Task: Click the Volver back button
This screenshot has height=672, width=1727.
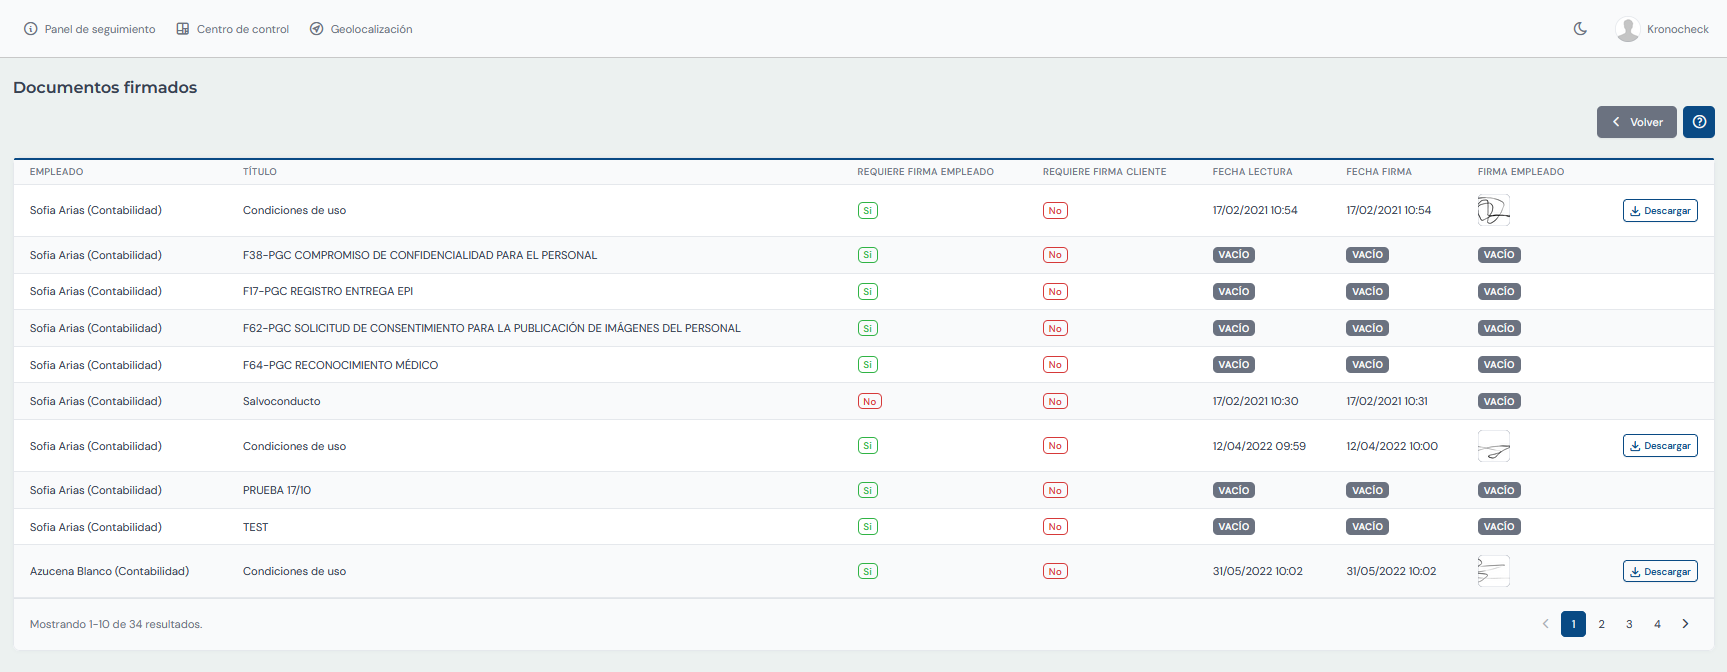Action: pos(1636,122)
